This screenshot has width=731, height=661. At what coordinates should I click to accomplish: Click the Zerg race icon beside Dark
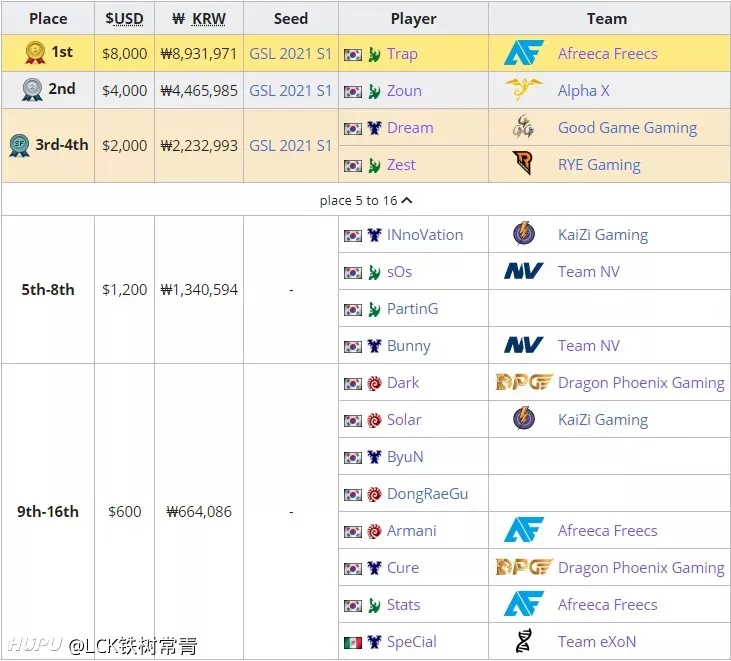(x=374, y=383)
